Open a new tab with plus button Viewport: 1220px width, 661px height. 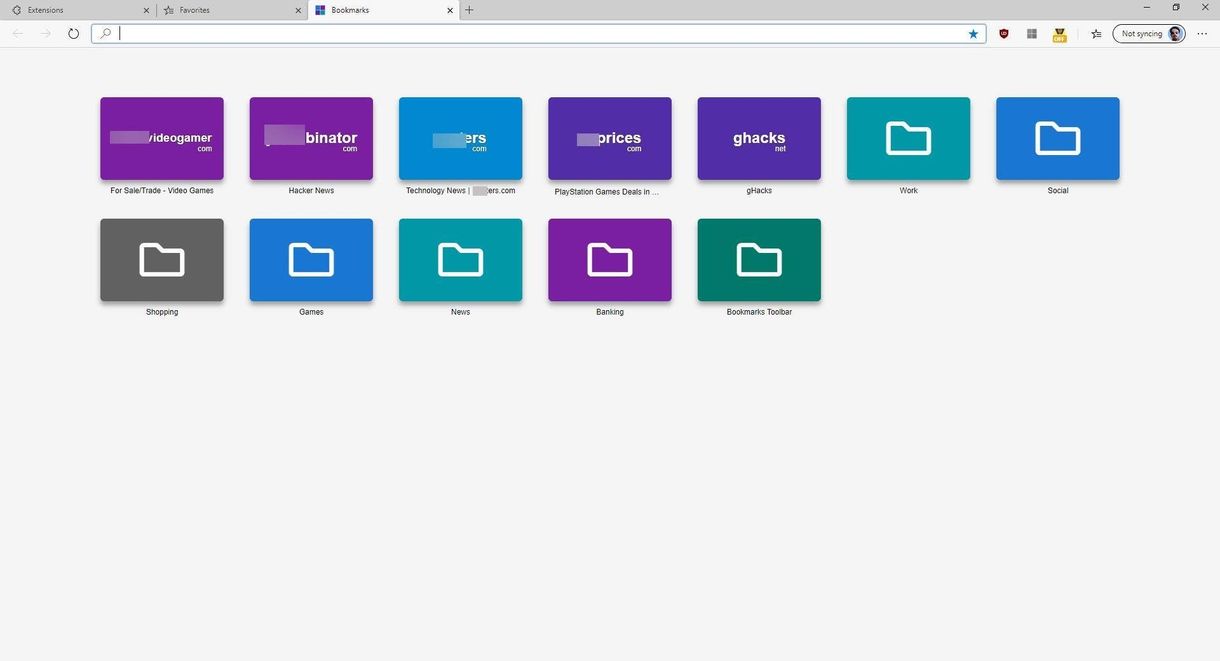click(470, 10)
